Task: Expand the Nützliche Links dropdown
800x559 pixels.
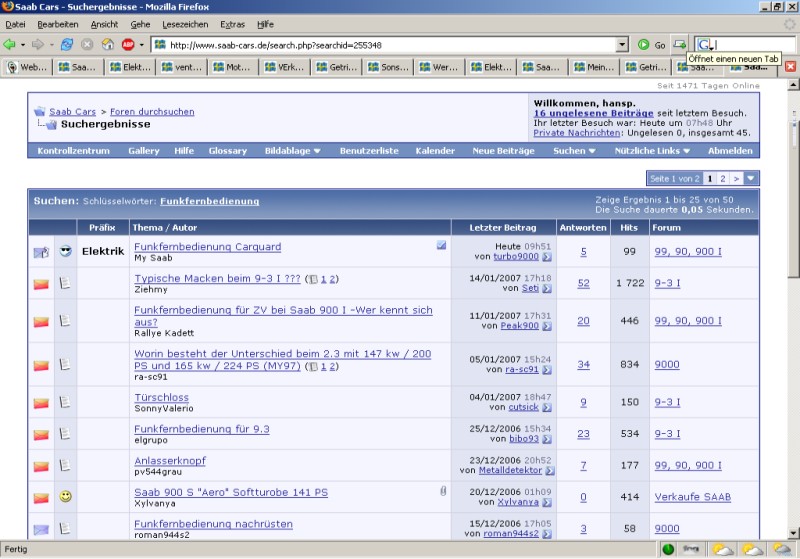Action: pos(686,151)
